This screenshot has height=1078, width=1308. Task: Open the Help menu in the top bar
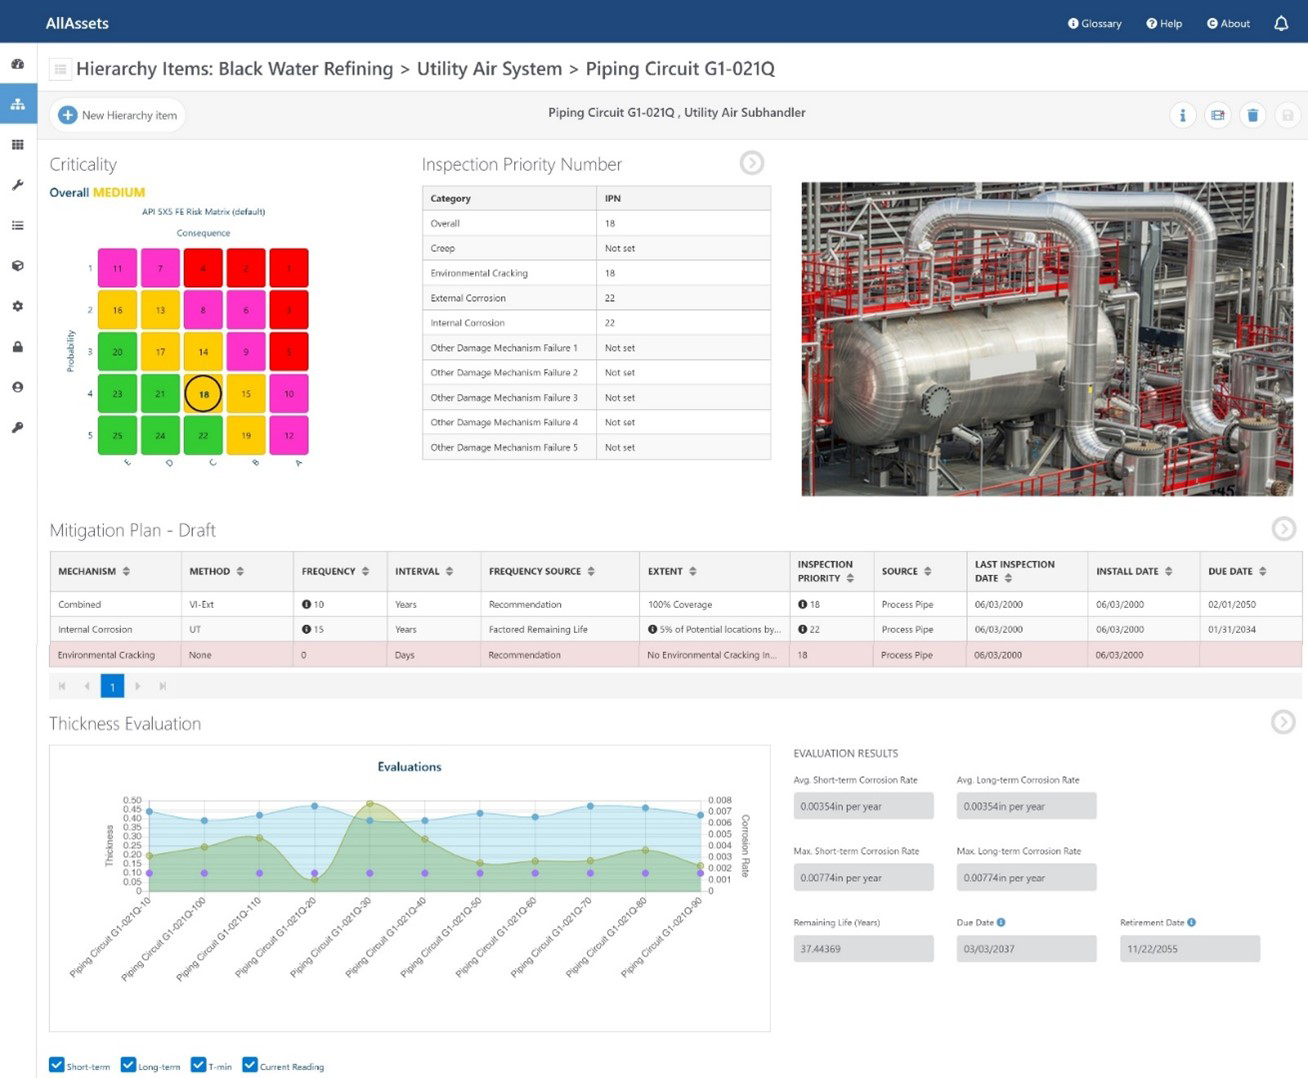point(1163,23)
